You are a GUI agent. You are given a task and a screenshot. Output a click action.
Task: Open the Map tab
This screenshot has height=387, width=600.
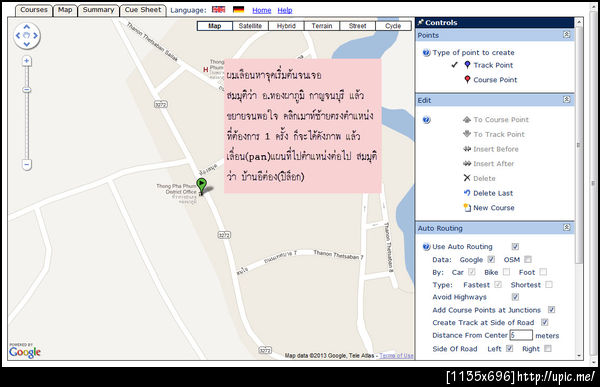(x=65, y=10)
